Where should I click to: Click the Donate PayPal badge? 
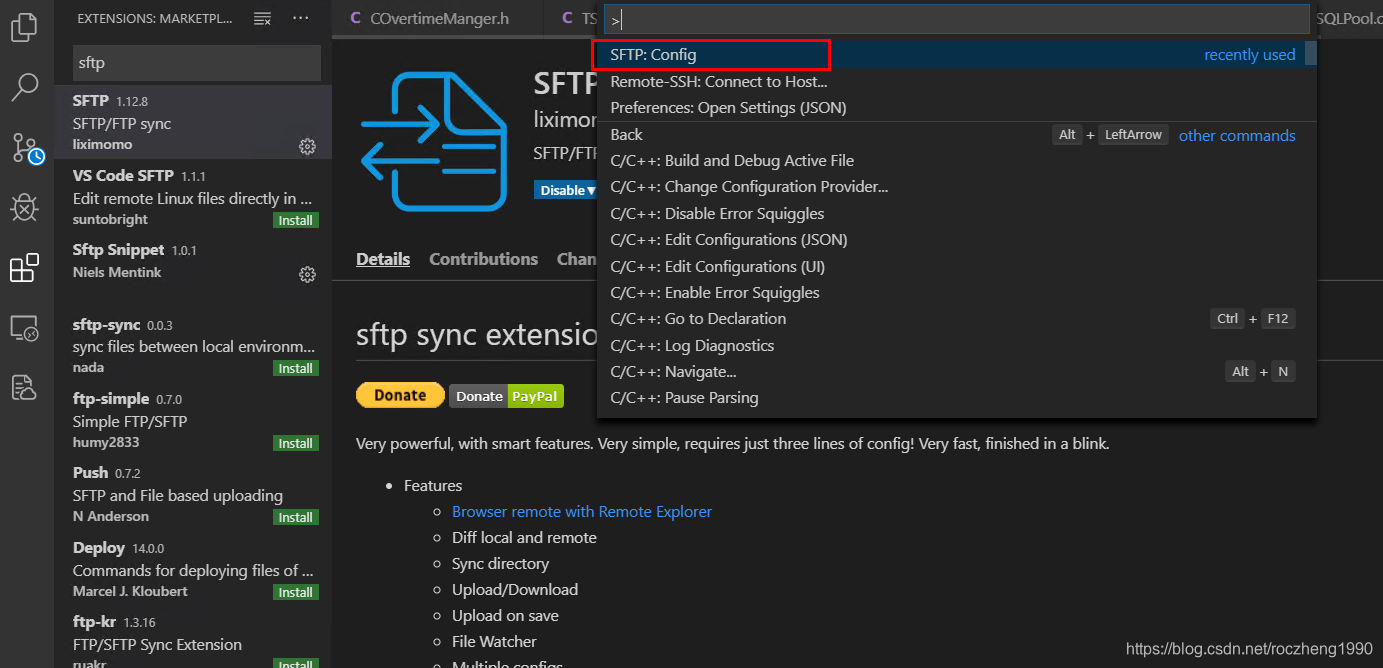(x=506, y=396)
